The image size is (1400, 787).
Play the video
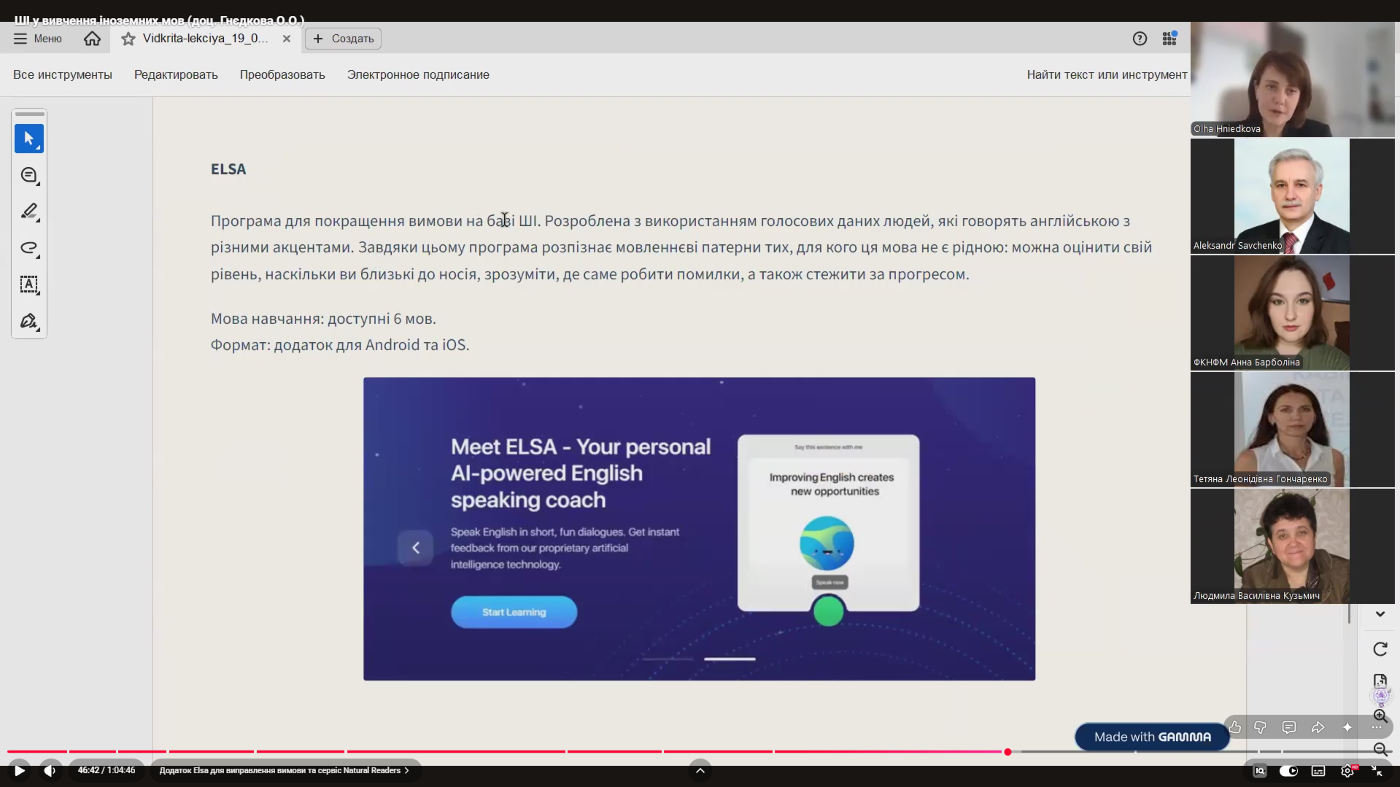click(x=19, y=771)
